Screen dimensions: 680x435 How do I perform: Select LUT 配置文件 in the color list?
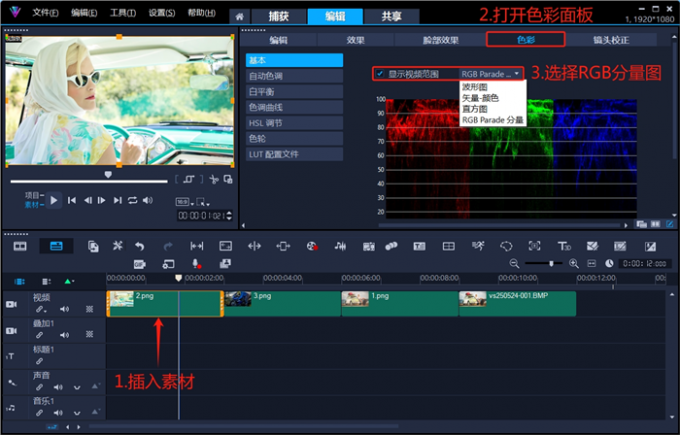pos(294,154)
